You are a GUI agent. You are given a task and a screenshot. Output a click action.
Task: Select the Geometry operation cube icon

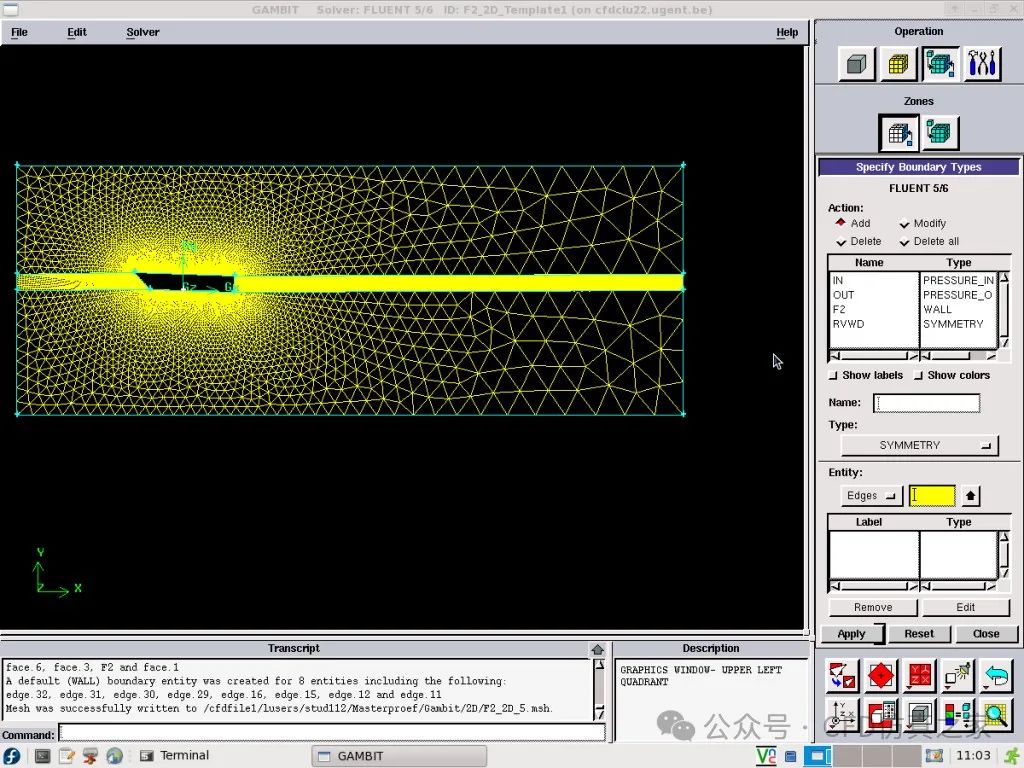(x=856, y=64)
